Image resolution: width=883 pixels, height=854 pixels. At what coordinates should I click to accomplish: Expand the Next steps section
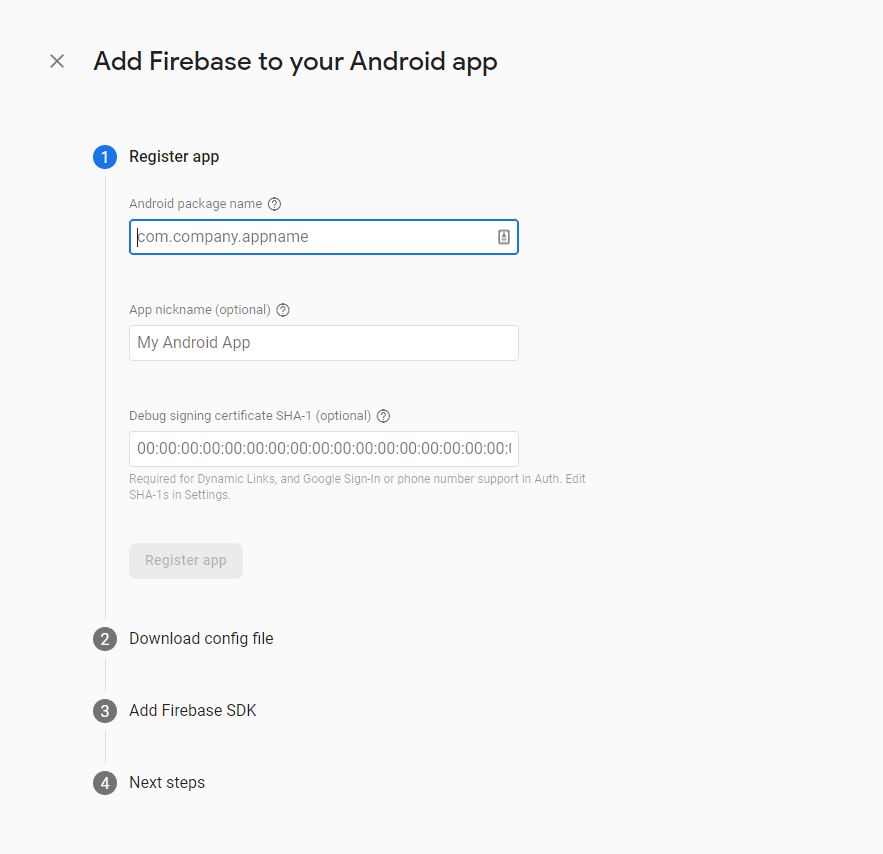tap(167, 783)
